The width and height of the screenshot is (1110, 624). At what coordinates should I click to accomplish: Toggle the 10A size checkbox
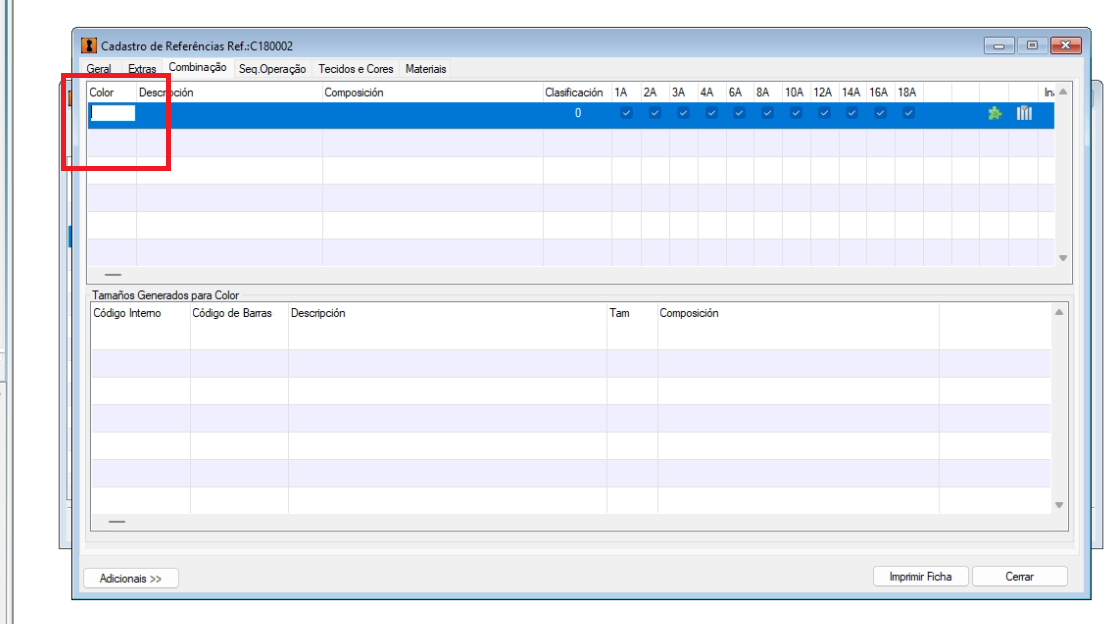796,113
